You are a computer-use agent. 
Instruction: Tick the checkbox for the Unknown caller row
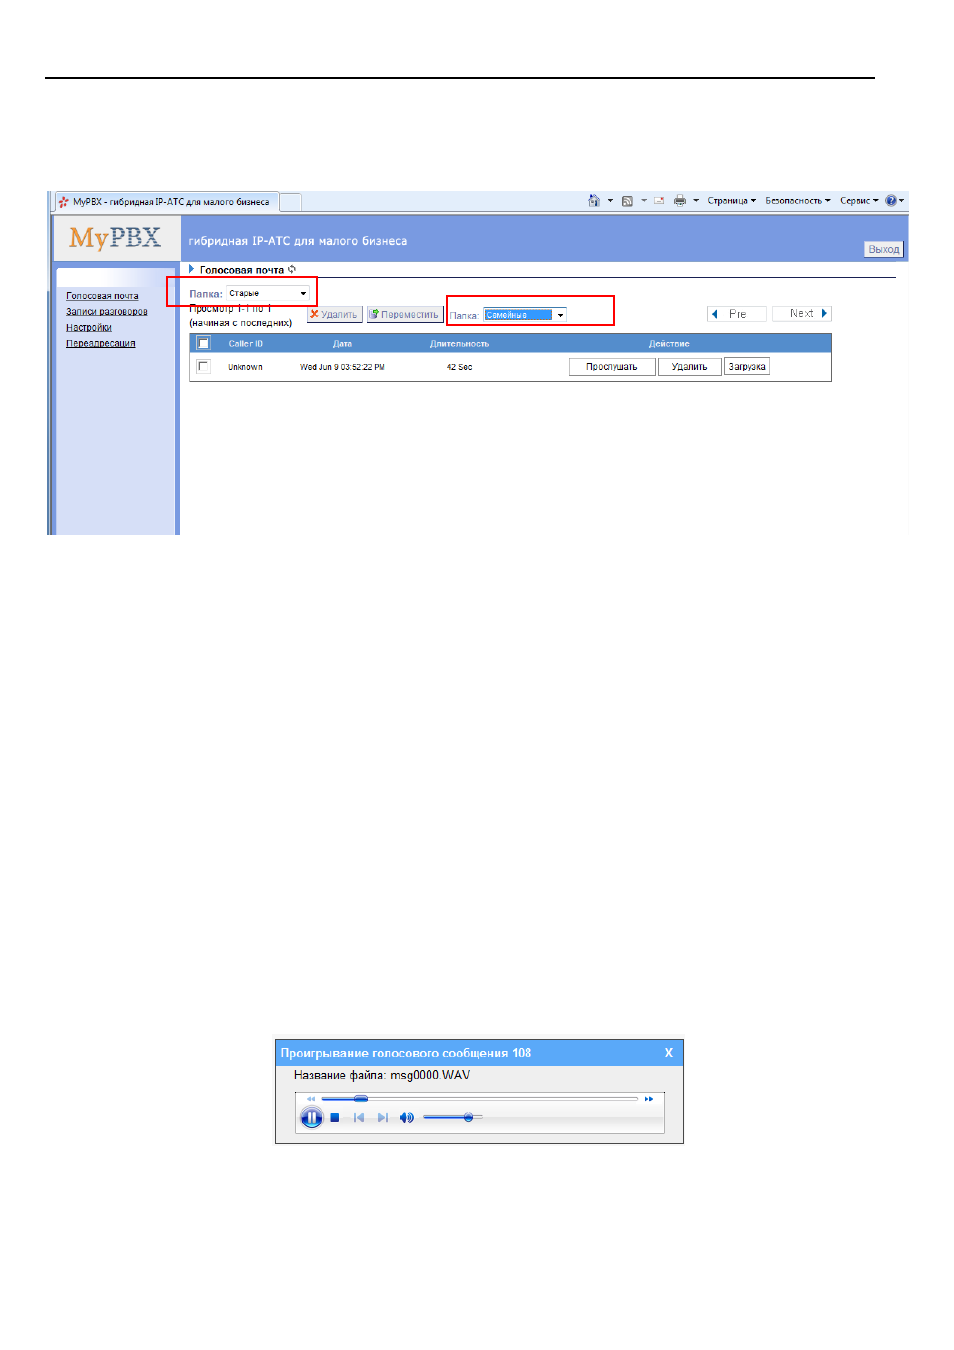pos(203,367)
